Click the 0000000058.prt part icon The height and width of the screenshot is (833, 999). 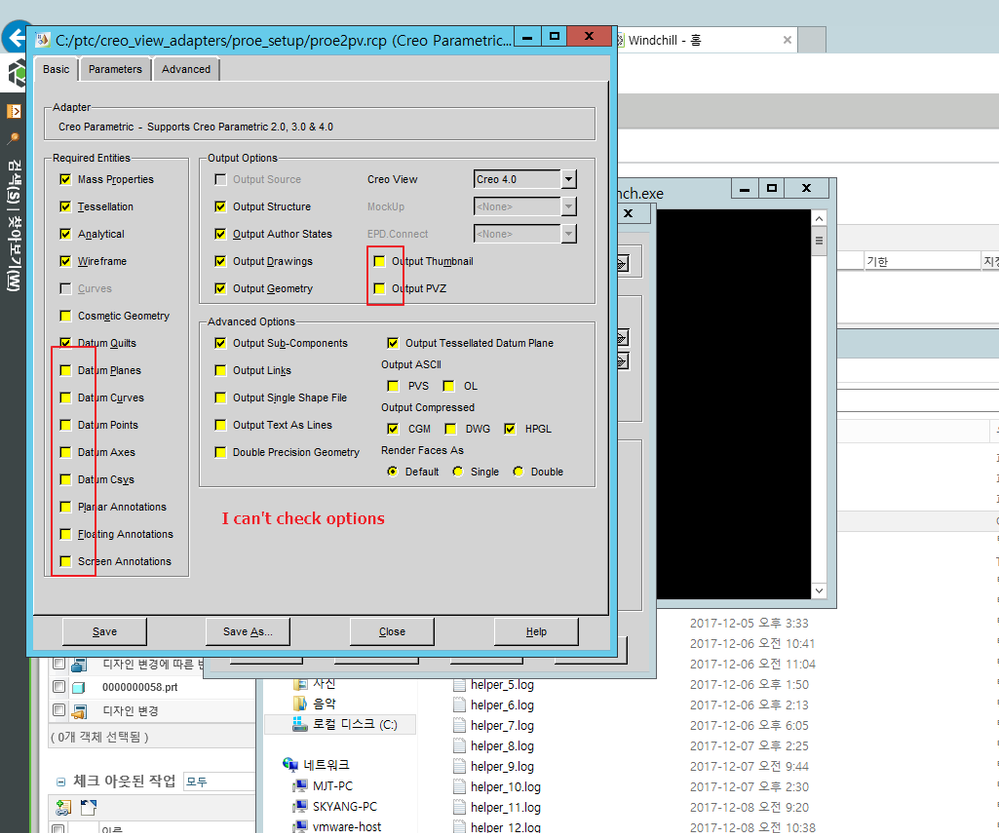pyautogui.click(x=80, y=688)
